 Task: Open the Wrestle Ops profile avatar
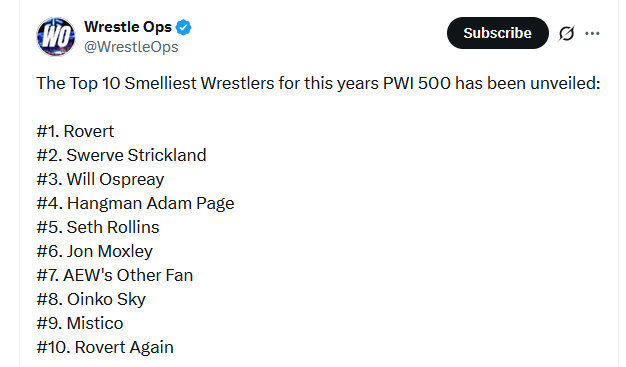[56, 37]
